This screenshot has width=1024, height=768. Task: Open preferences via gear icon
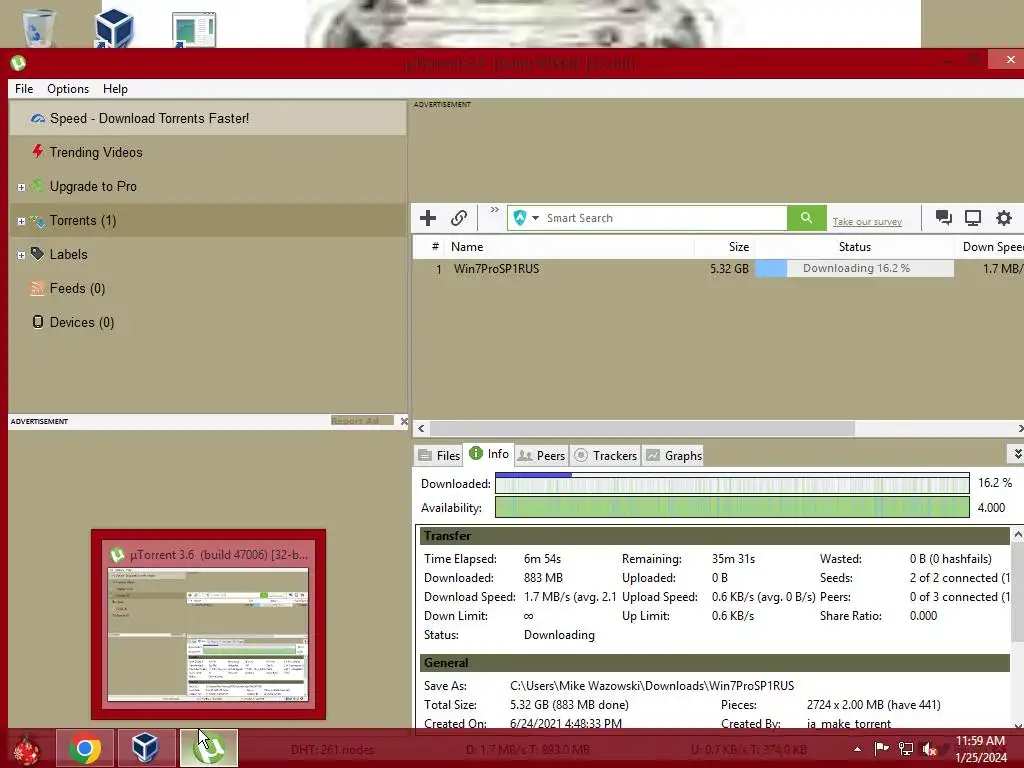1004,217
